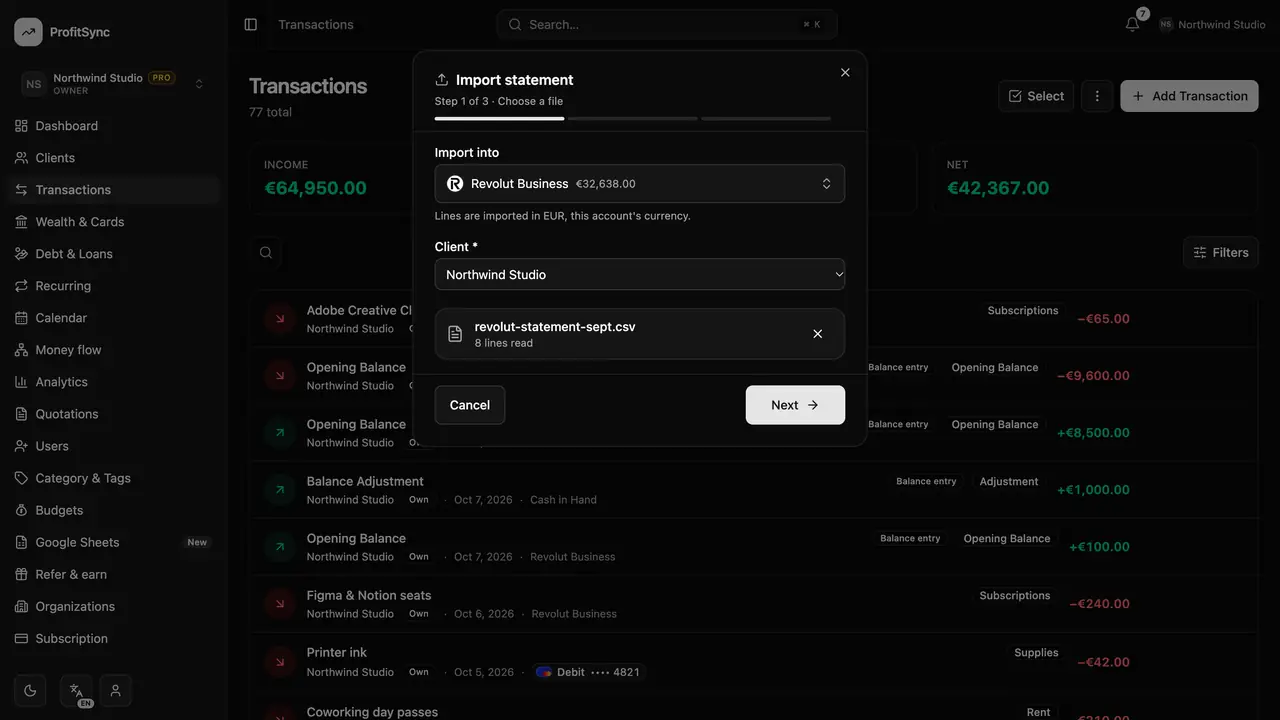Screen dimensions: 1280x720
Task: Click the Revolut logo in account selector
Action: click(x=455, y=184)
